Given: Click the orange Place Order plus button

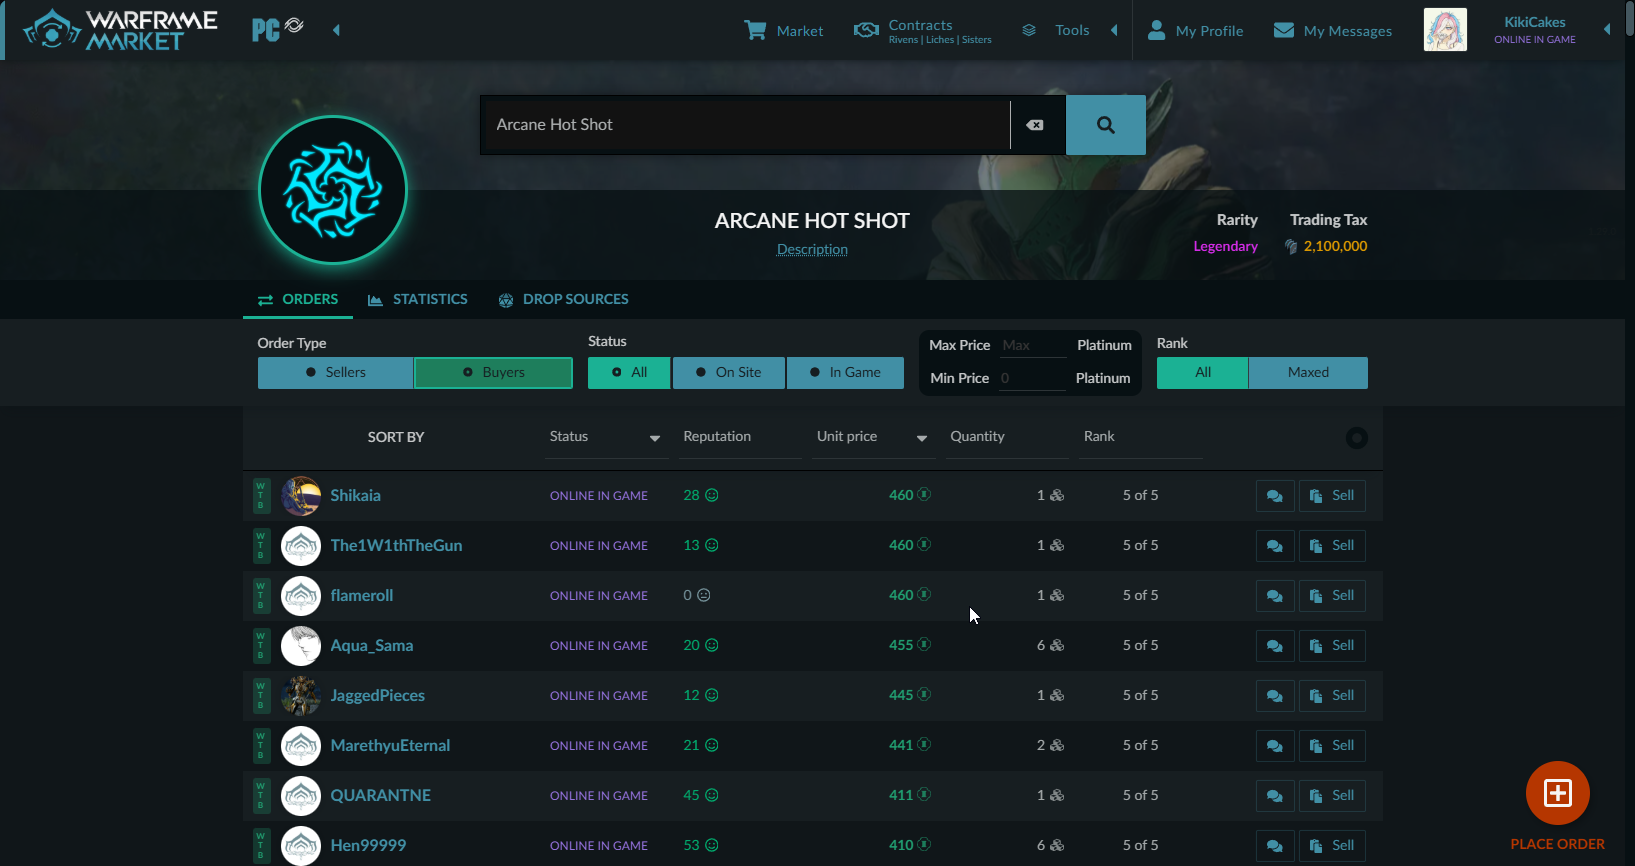Looking at the screenshot, I should pyautogui.click(x=1558, y=793).
